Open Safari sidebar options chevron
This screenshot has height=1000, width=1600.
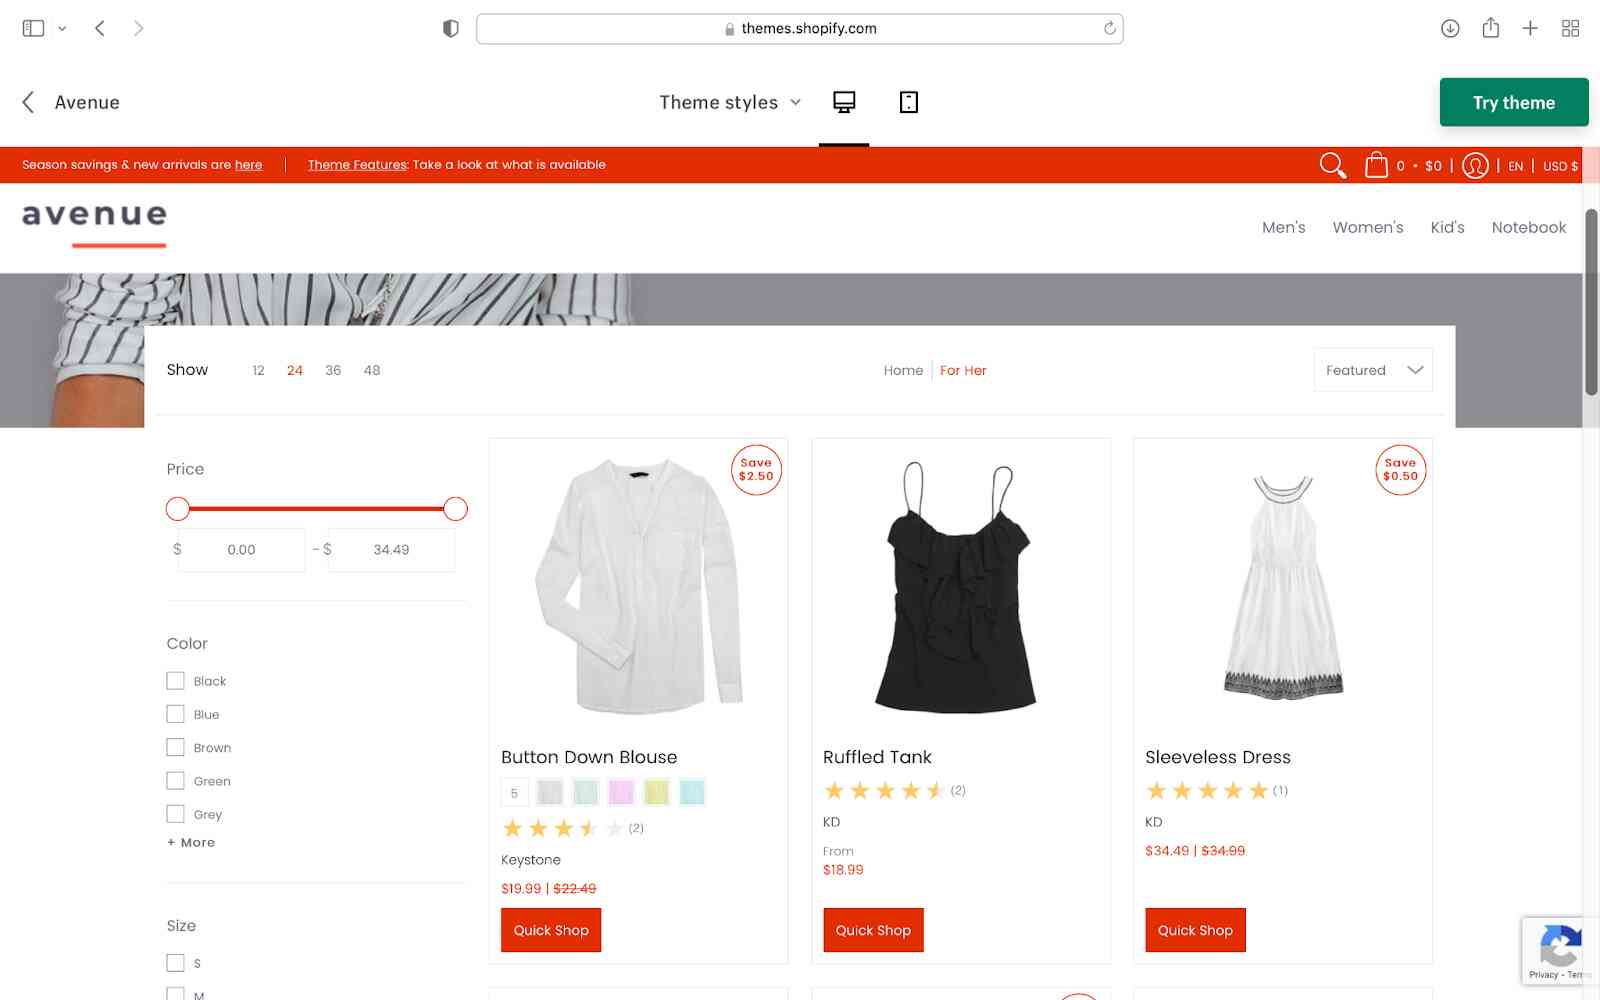point(62,28)
